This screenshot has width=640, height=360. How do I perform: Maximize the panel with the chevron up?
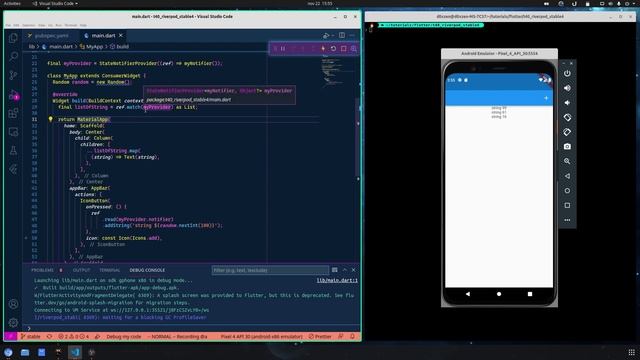(345, 270)
